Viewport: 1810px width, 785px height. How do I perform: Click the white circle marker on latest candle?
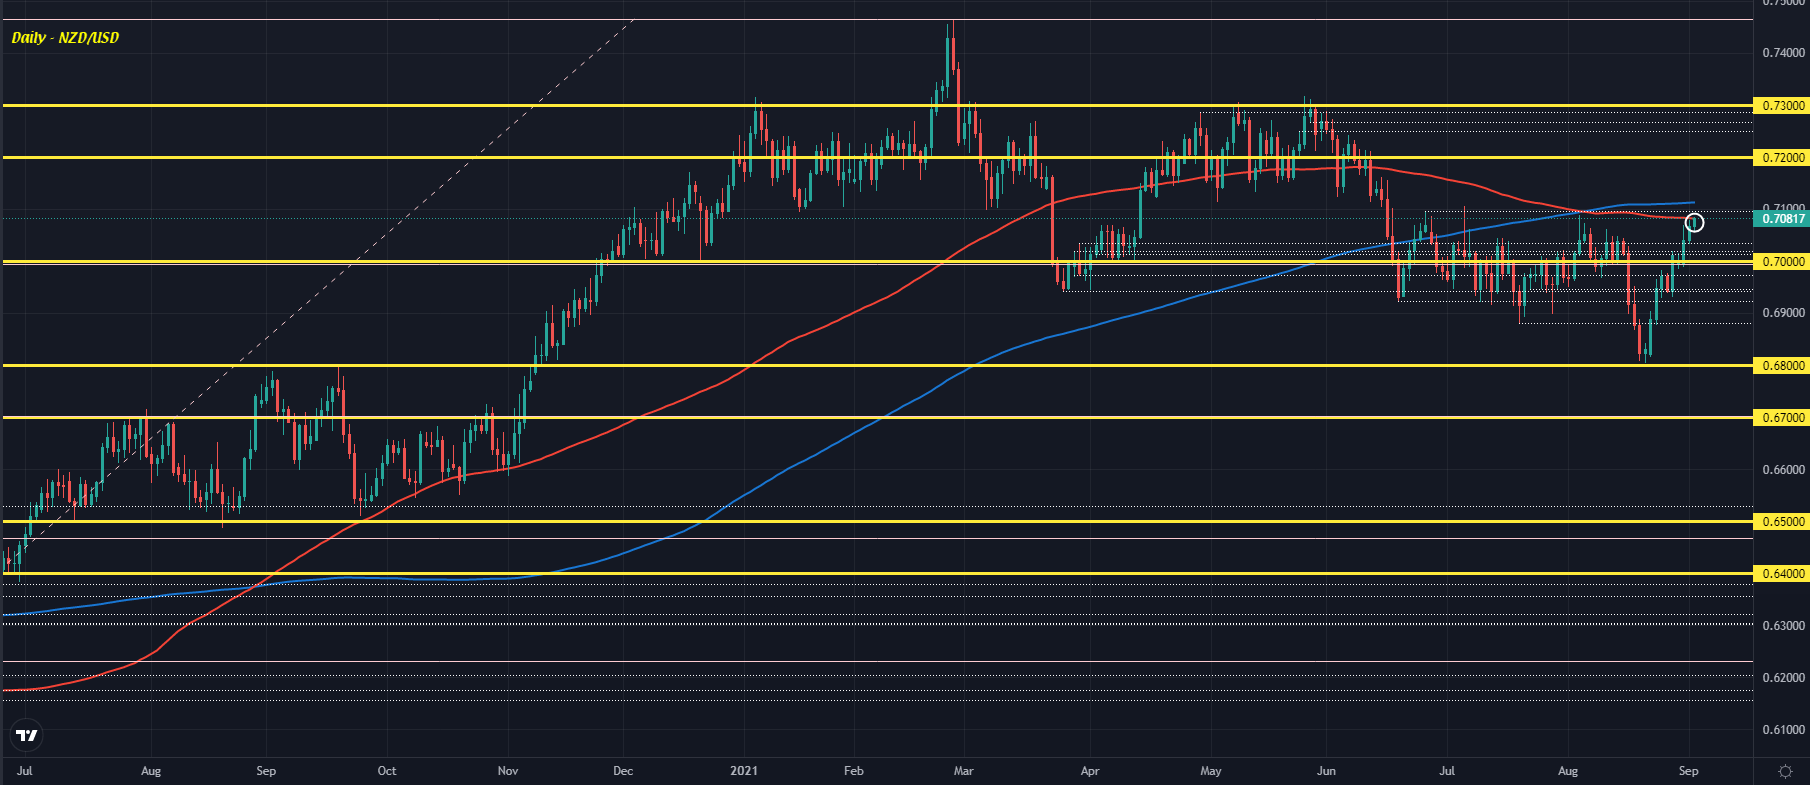point(1694,222)
